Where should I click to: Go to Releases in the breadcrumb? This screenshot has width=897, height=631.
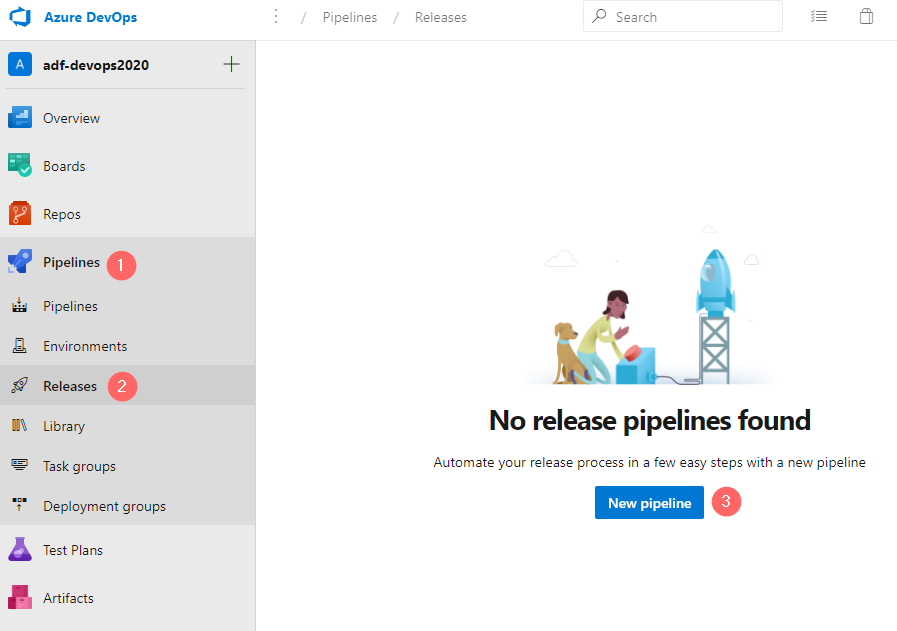click(x=440, y=17)
